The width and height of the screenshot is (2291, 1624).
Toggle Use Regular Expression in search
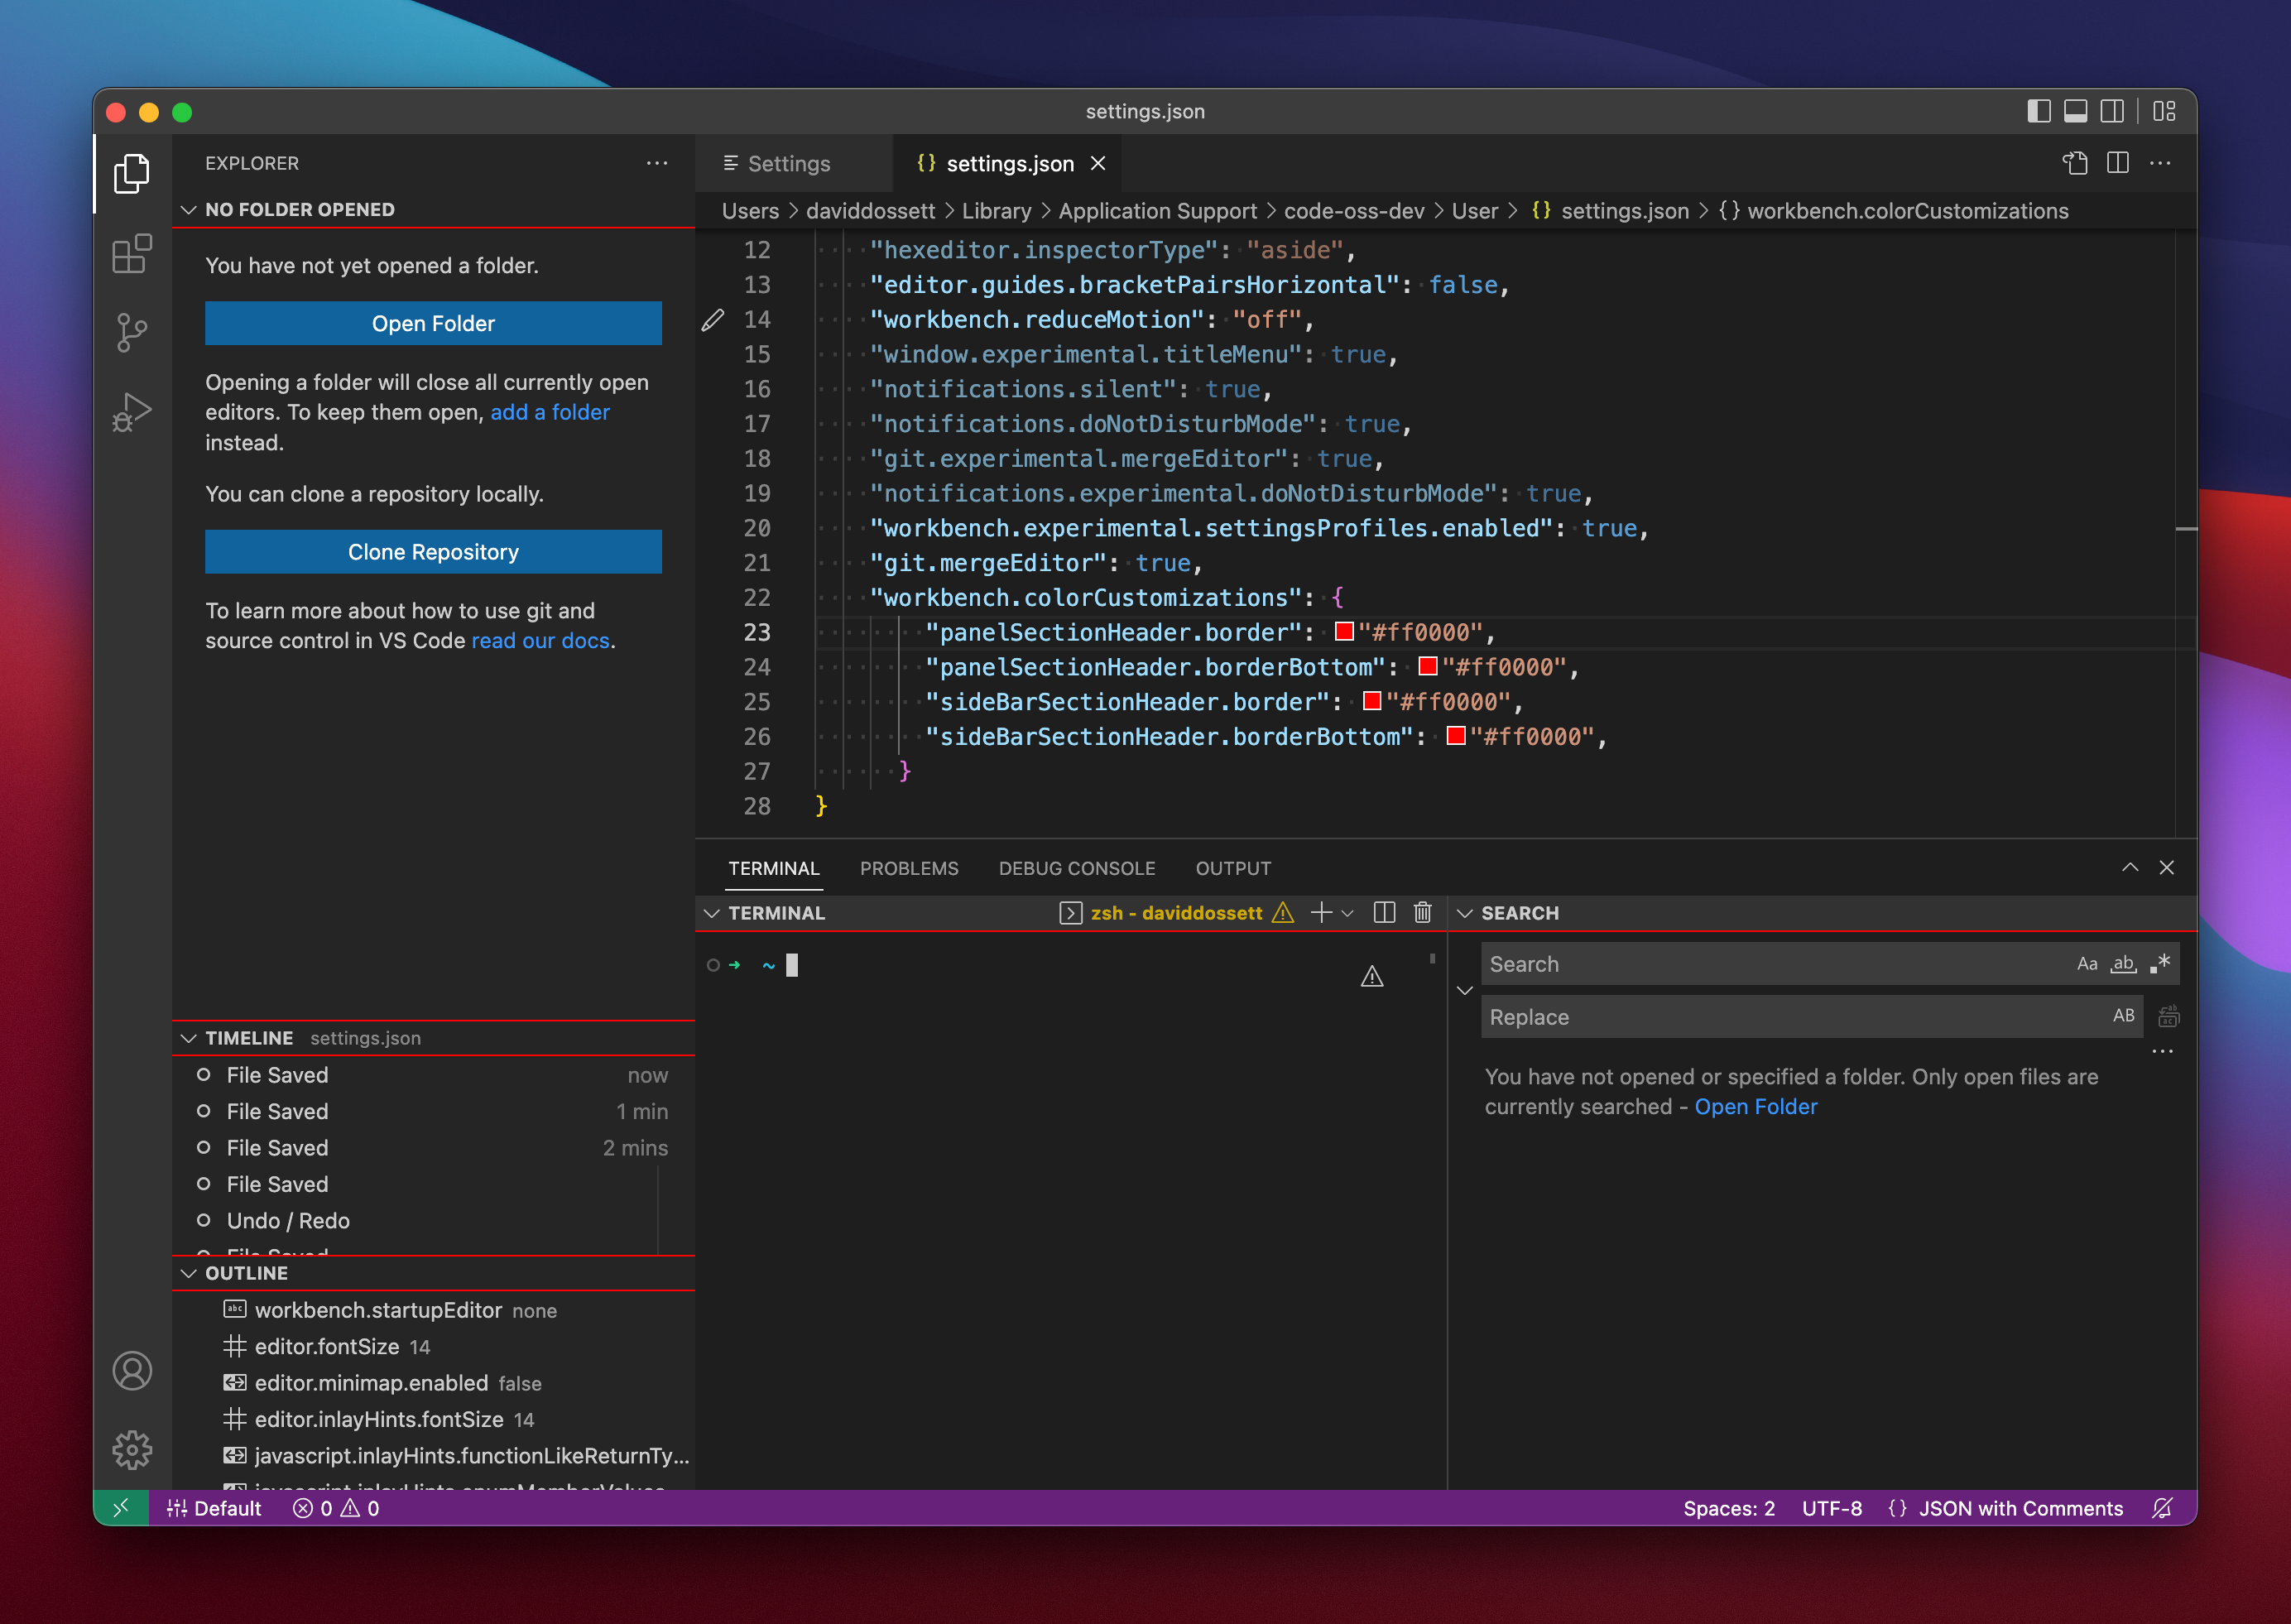(2160, 964)
